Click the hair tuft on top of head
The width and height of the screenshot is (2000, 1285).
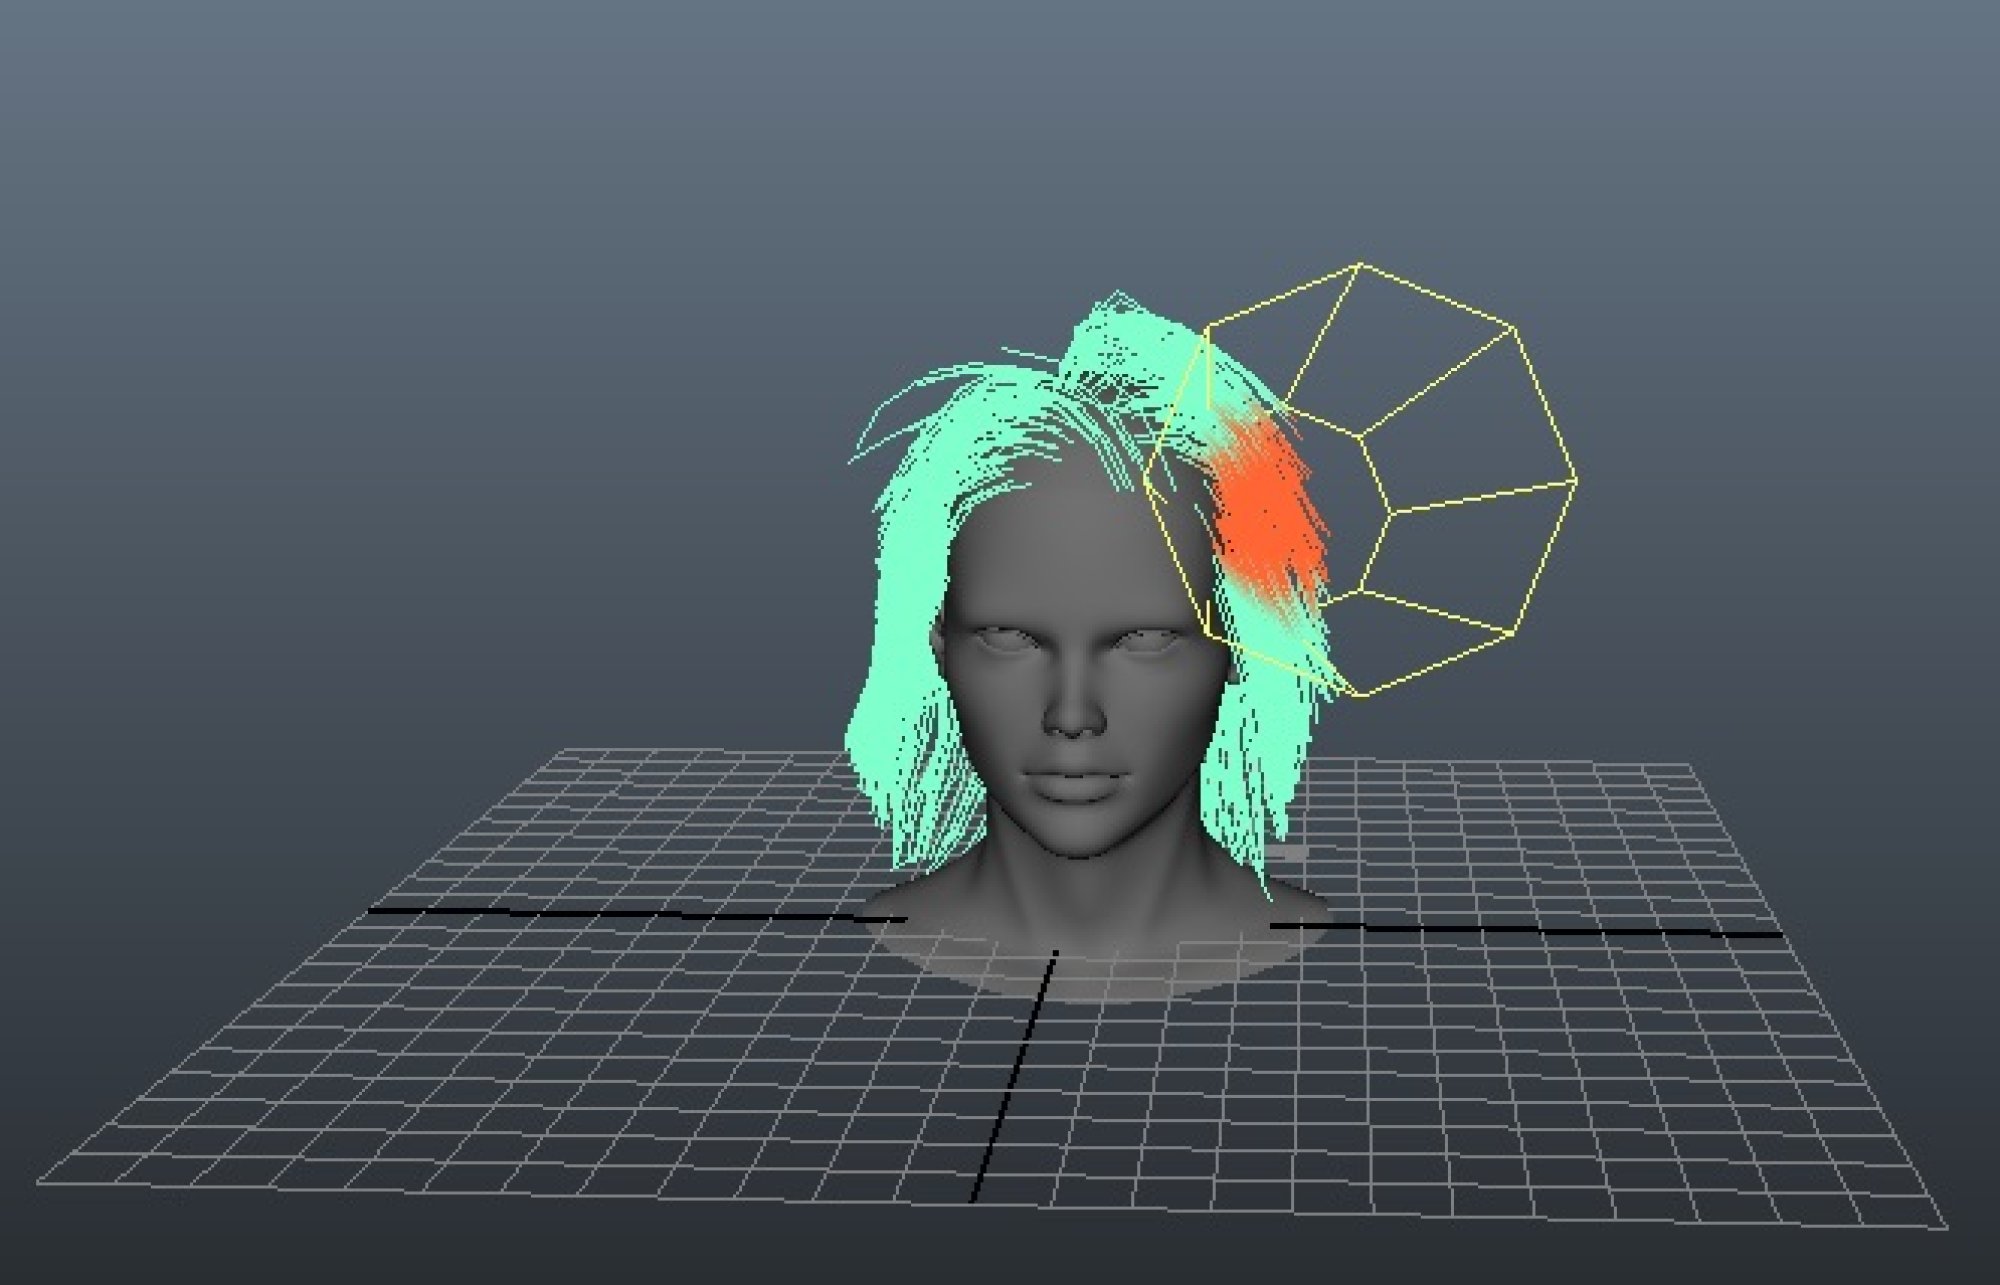1120,335
